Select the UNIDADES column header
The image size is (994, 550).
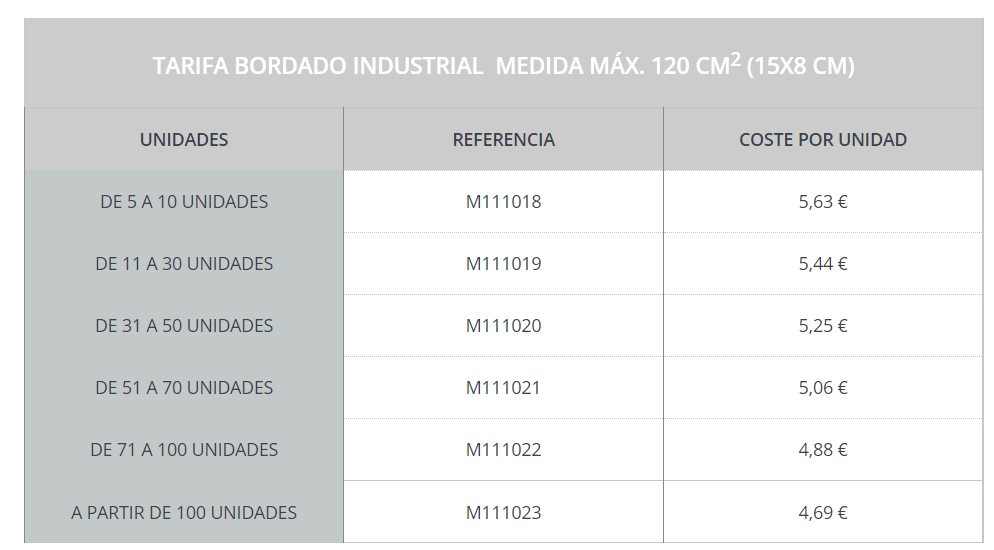point(184,139)
